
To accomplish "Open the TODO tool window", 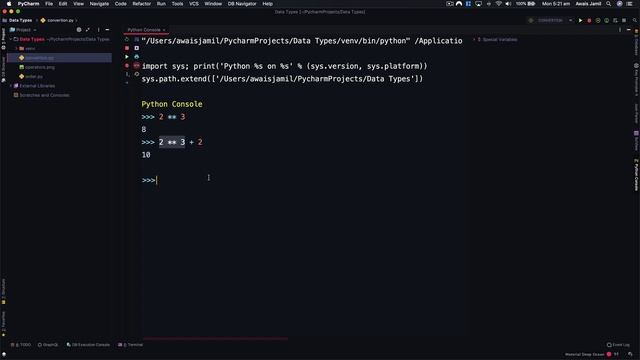I will tap(21, 345).
